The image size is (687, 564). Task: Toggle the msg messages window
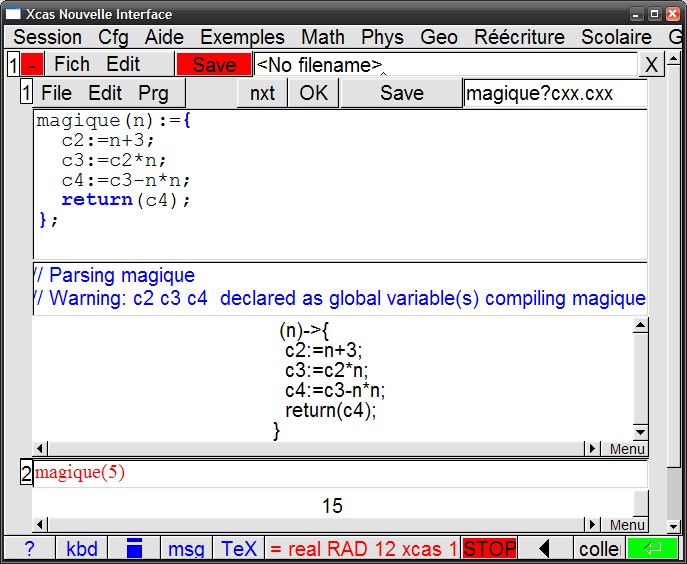(186, 548)
